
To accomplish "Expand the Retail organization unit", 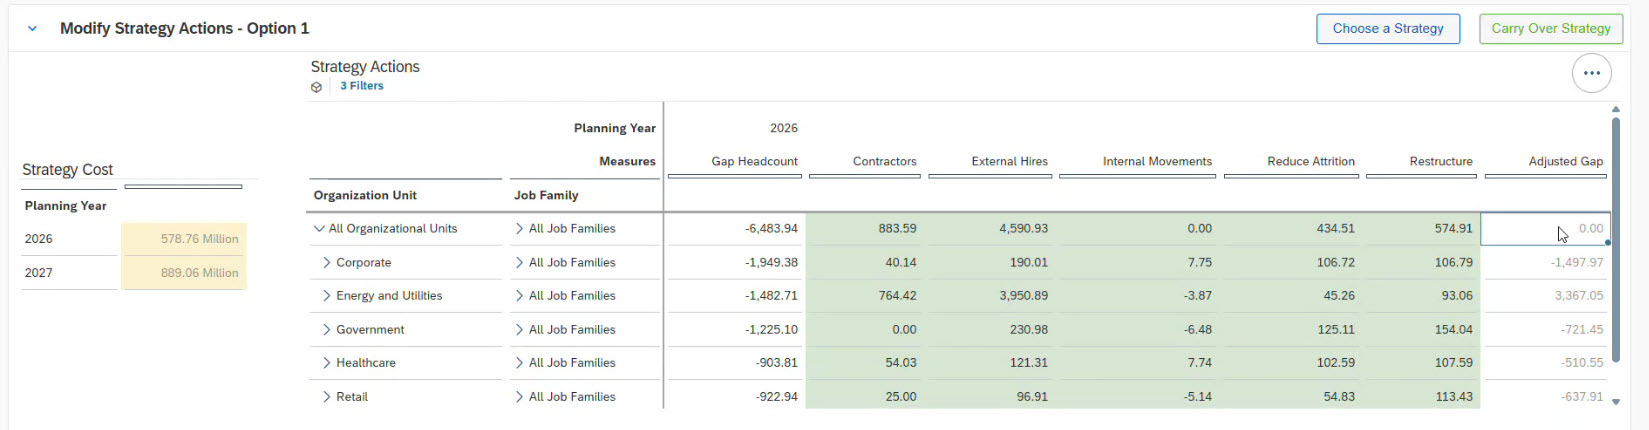I will (x=326, y=397).
